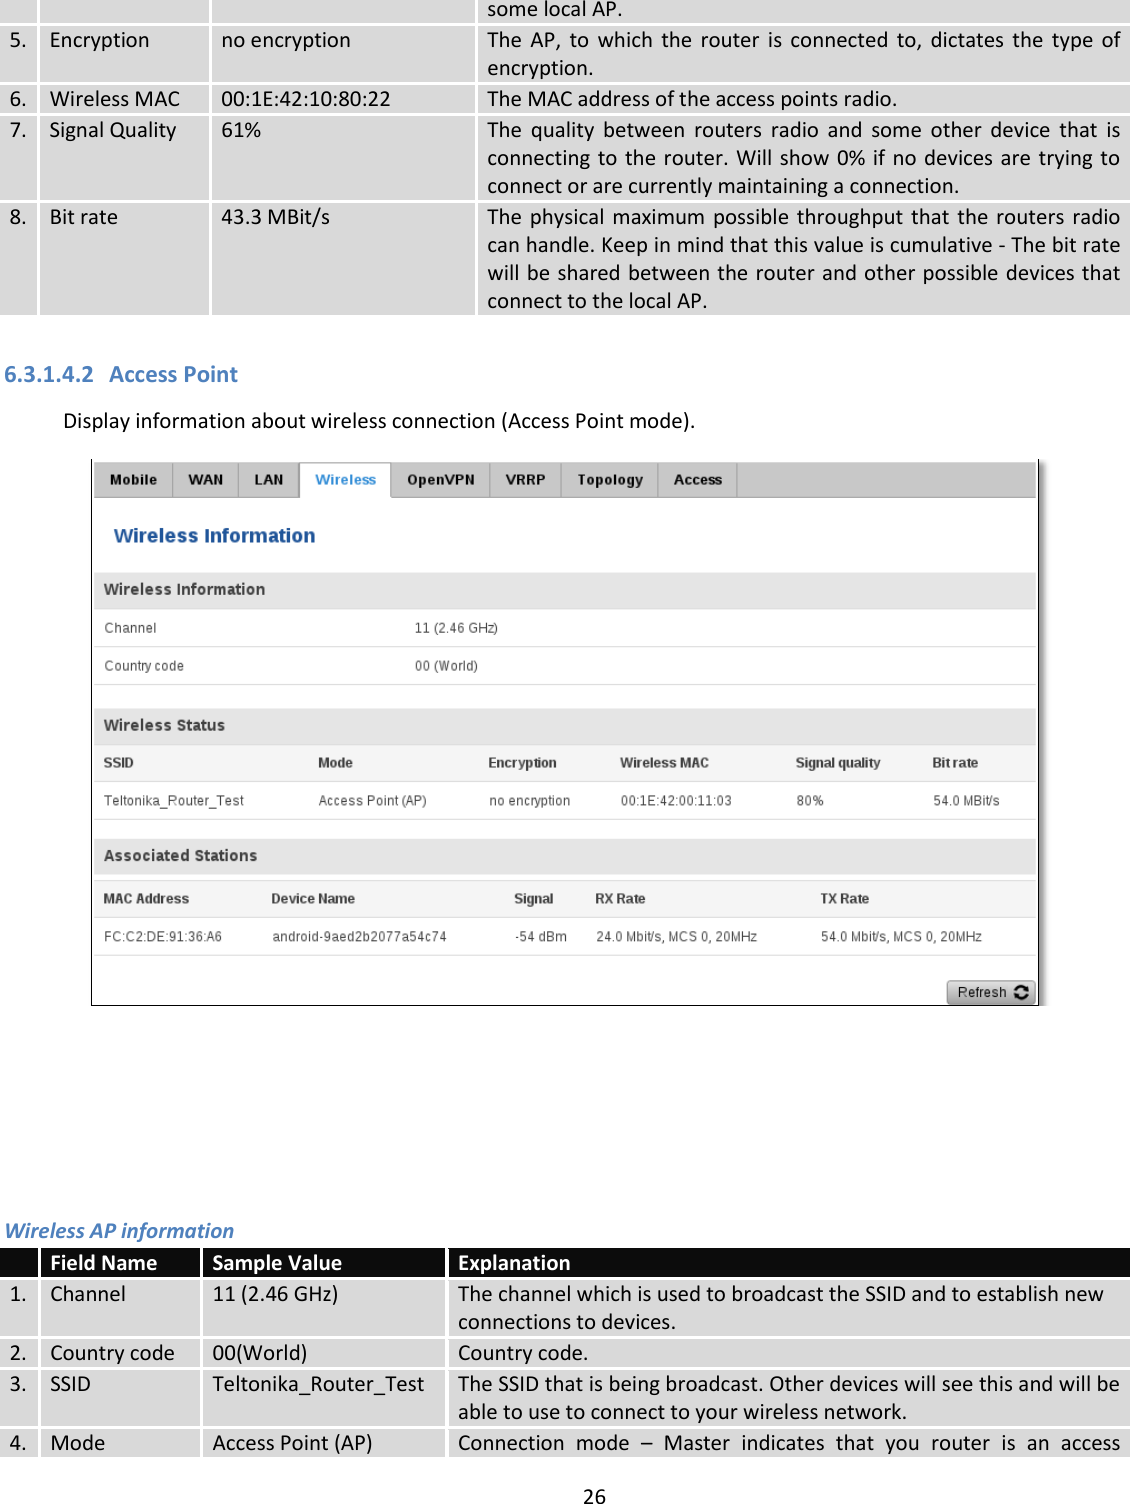Click the Country code 00 (World) value

pos(447,665)
